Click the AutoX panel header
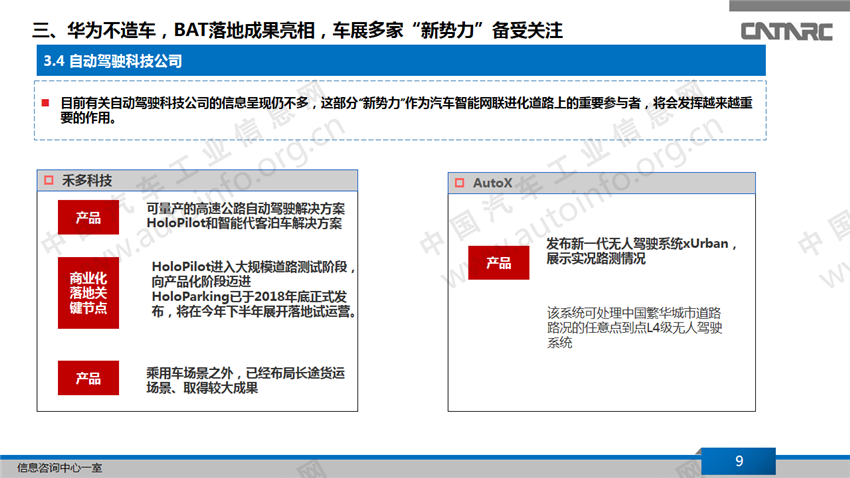Image resolution: width=850 pixels, height=478 pixels. pos(601,183)
